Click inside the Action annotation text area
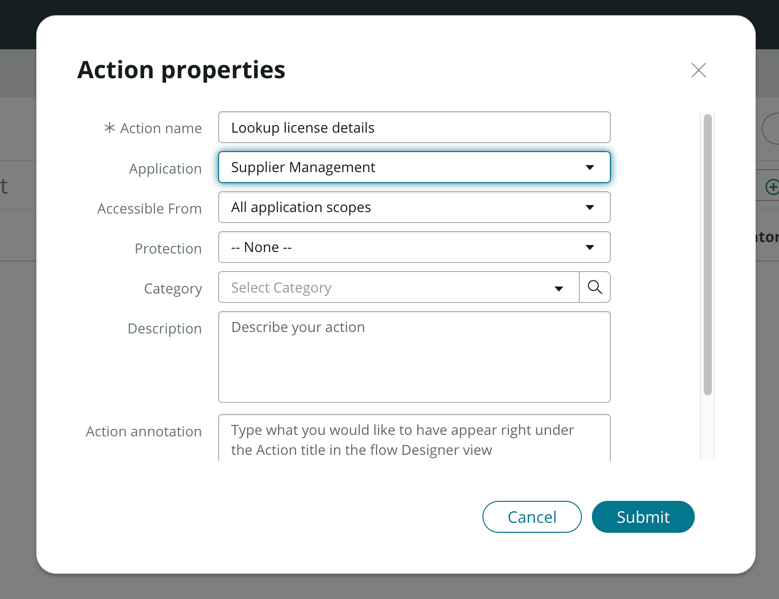 click(414, 439)
